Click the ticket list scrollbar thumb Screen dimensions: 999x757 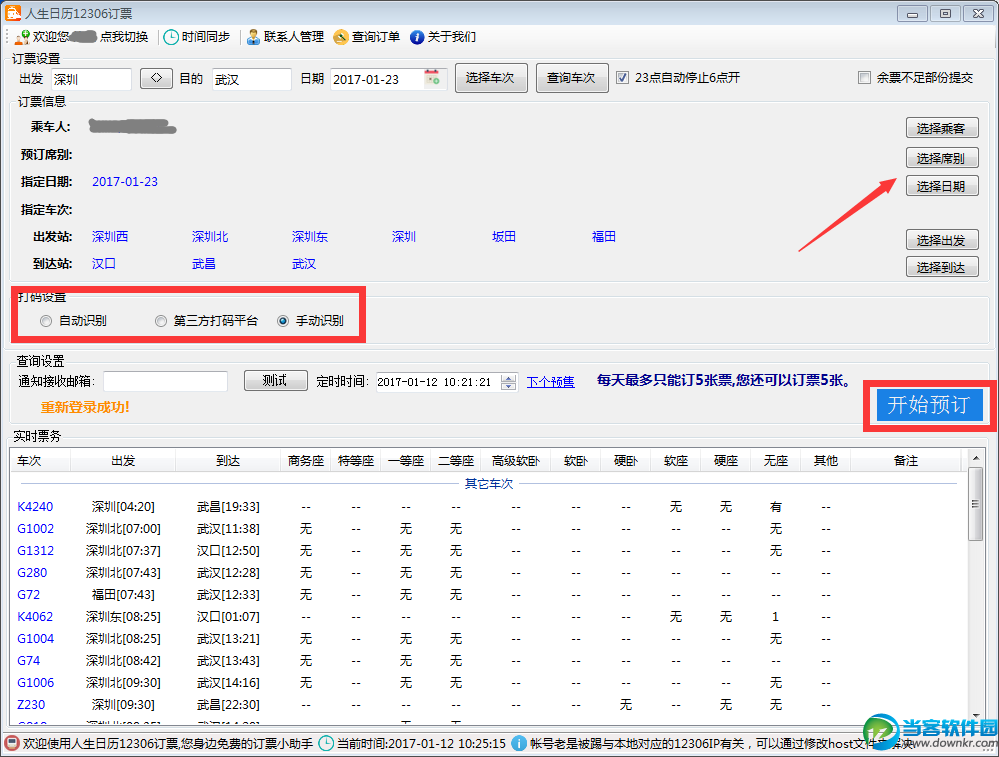coord(975,504)
